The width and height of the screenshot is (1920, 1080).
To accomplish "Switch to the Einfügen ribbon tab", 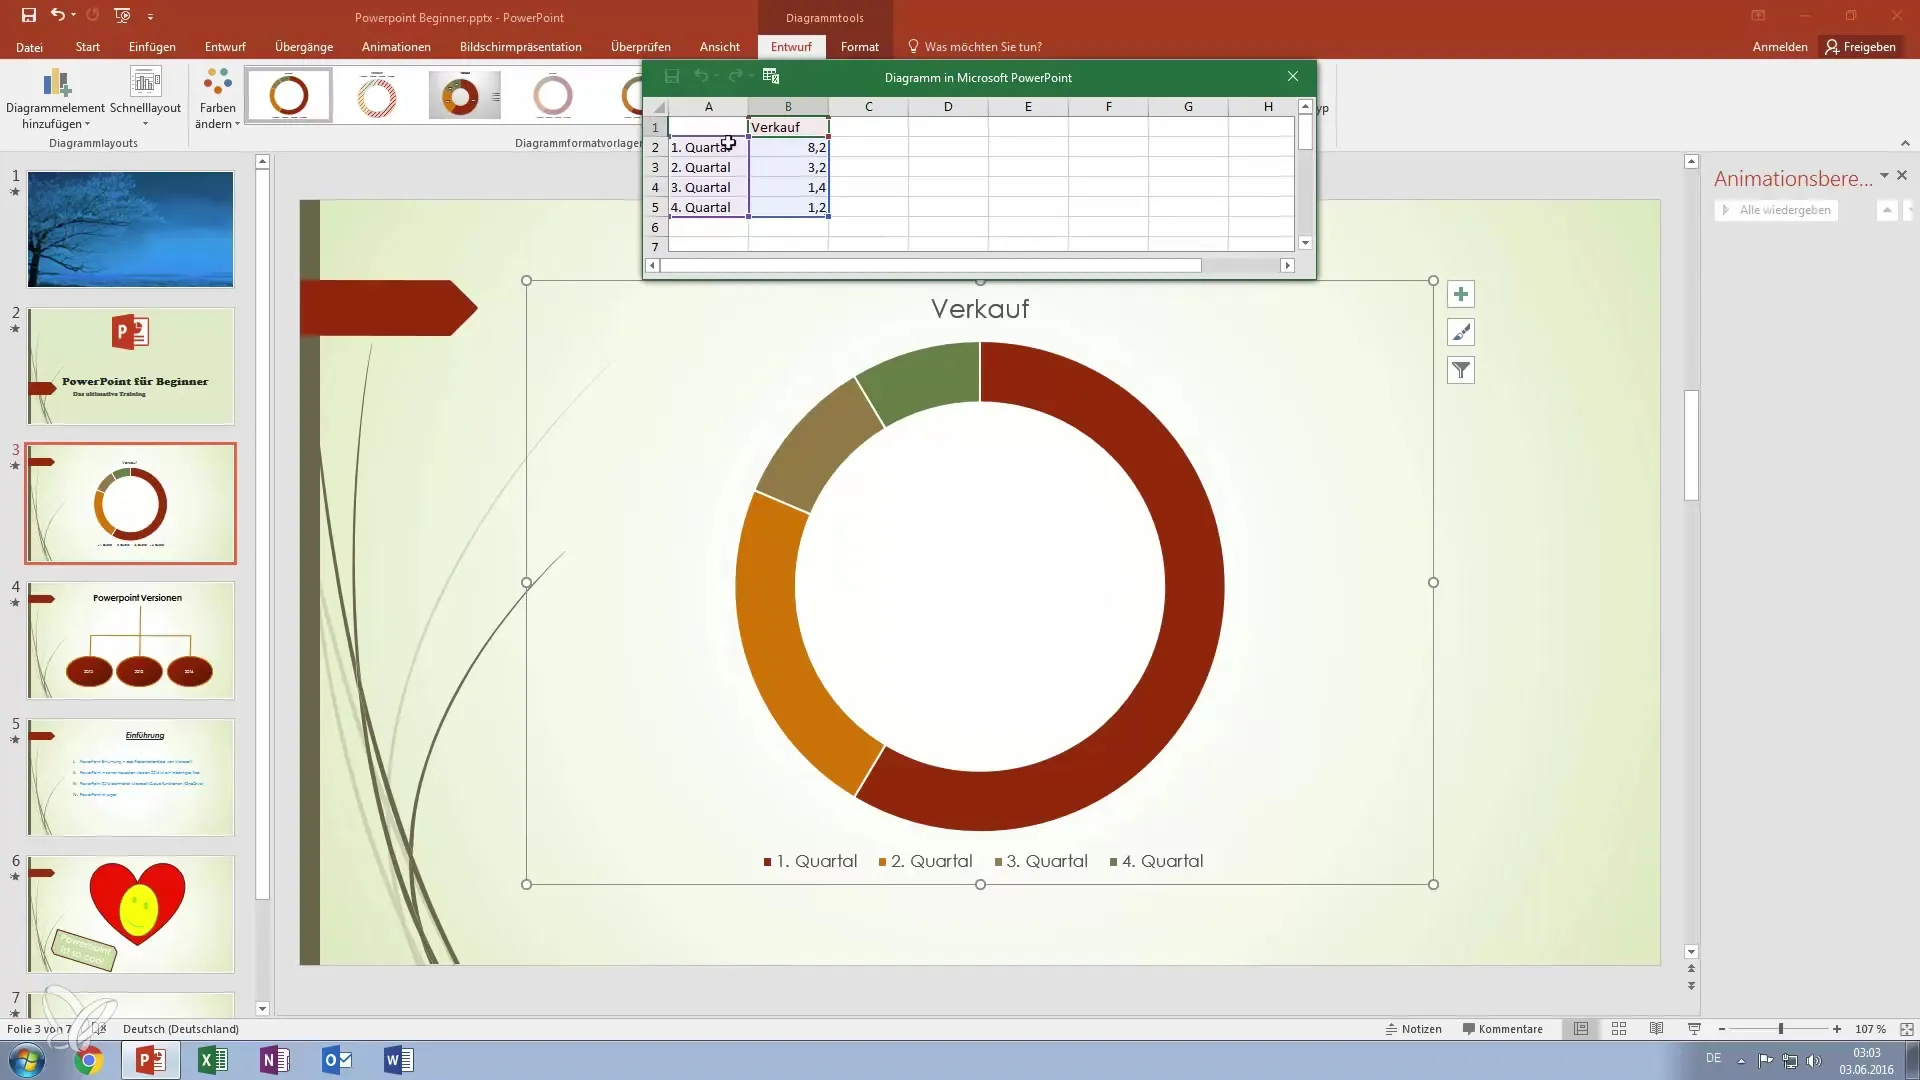I will click(152, 47).
